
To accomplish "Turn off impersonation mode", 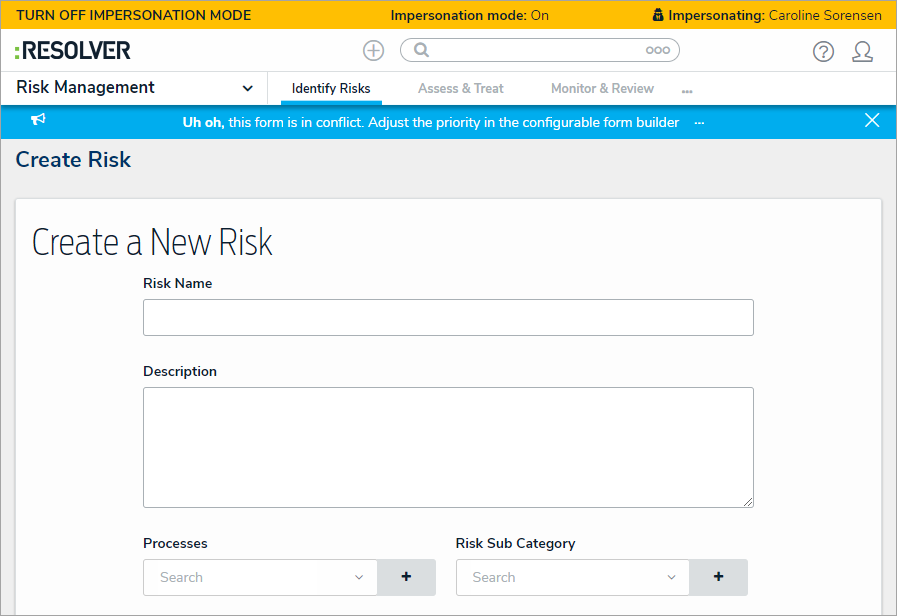I will (133, 15).
